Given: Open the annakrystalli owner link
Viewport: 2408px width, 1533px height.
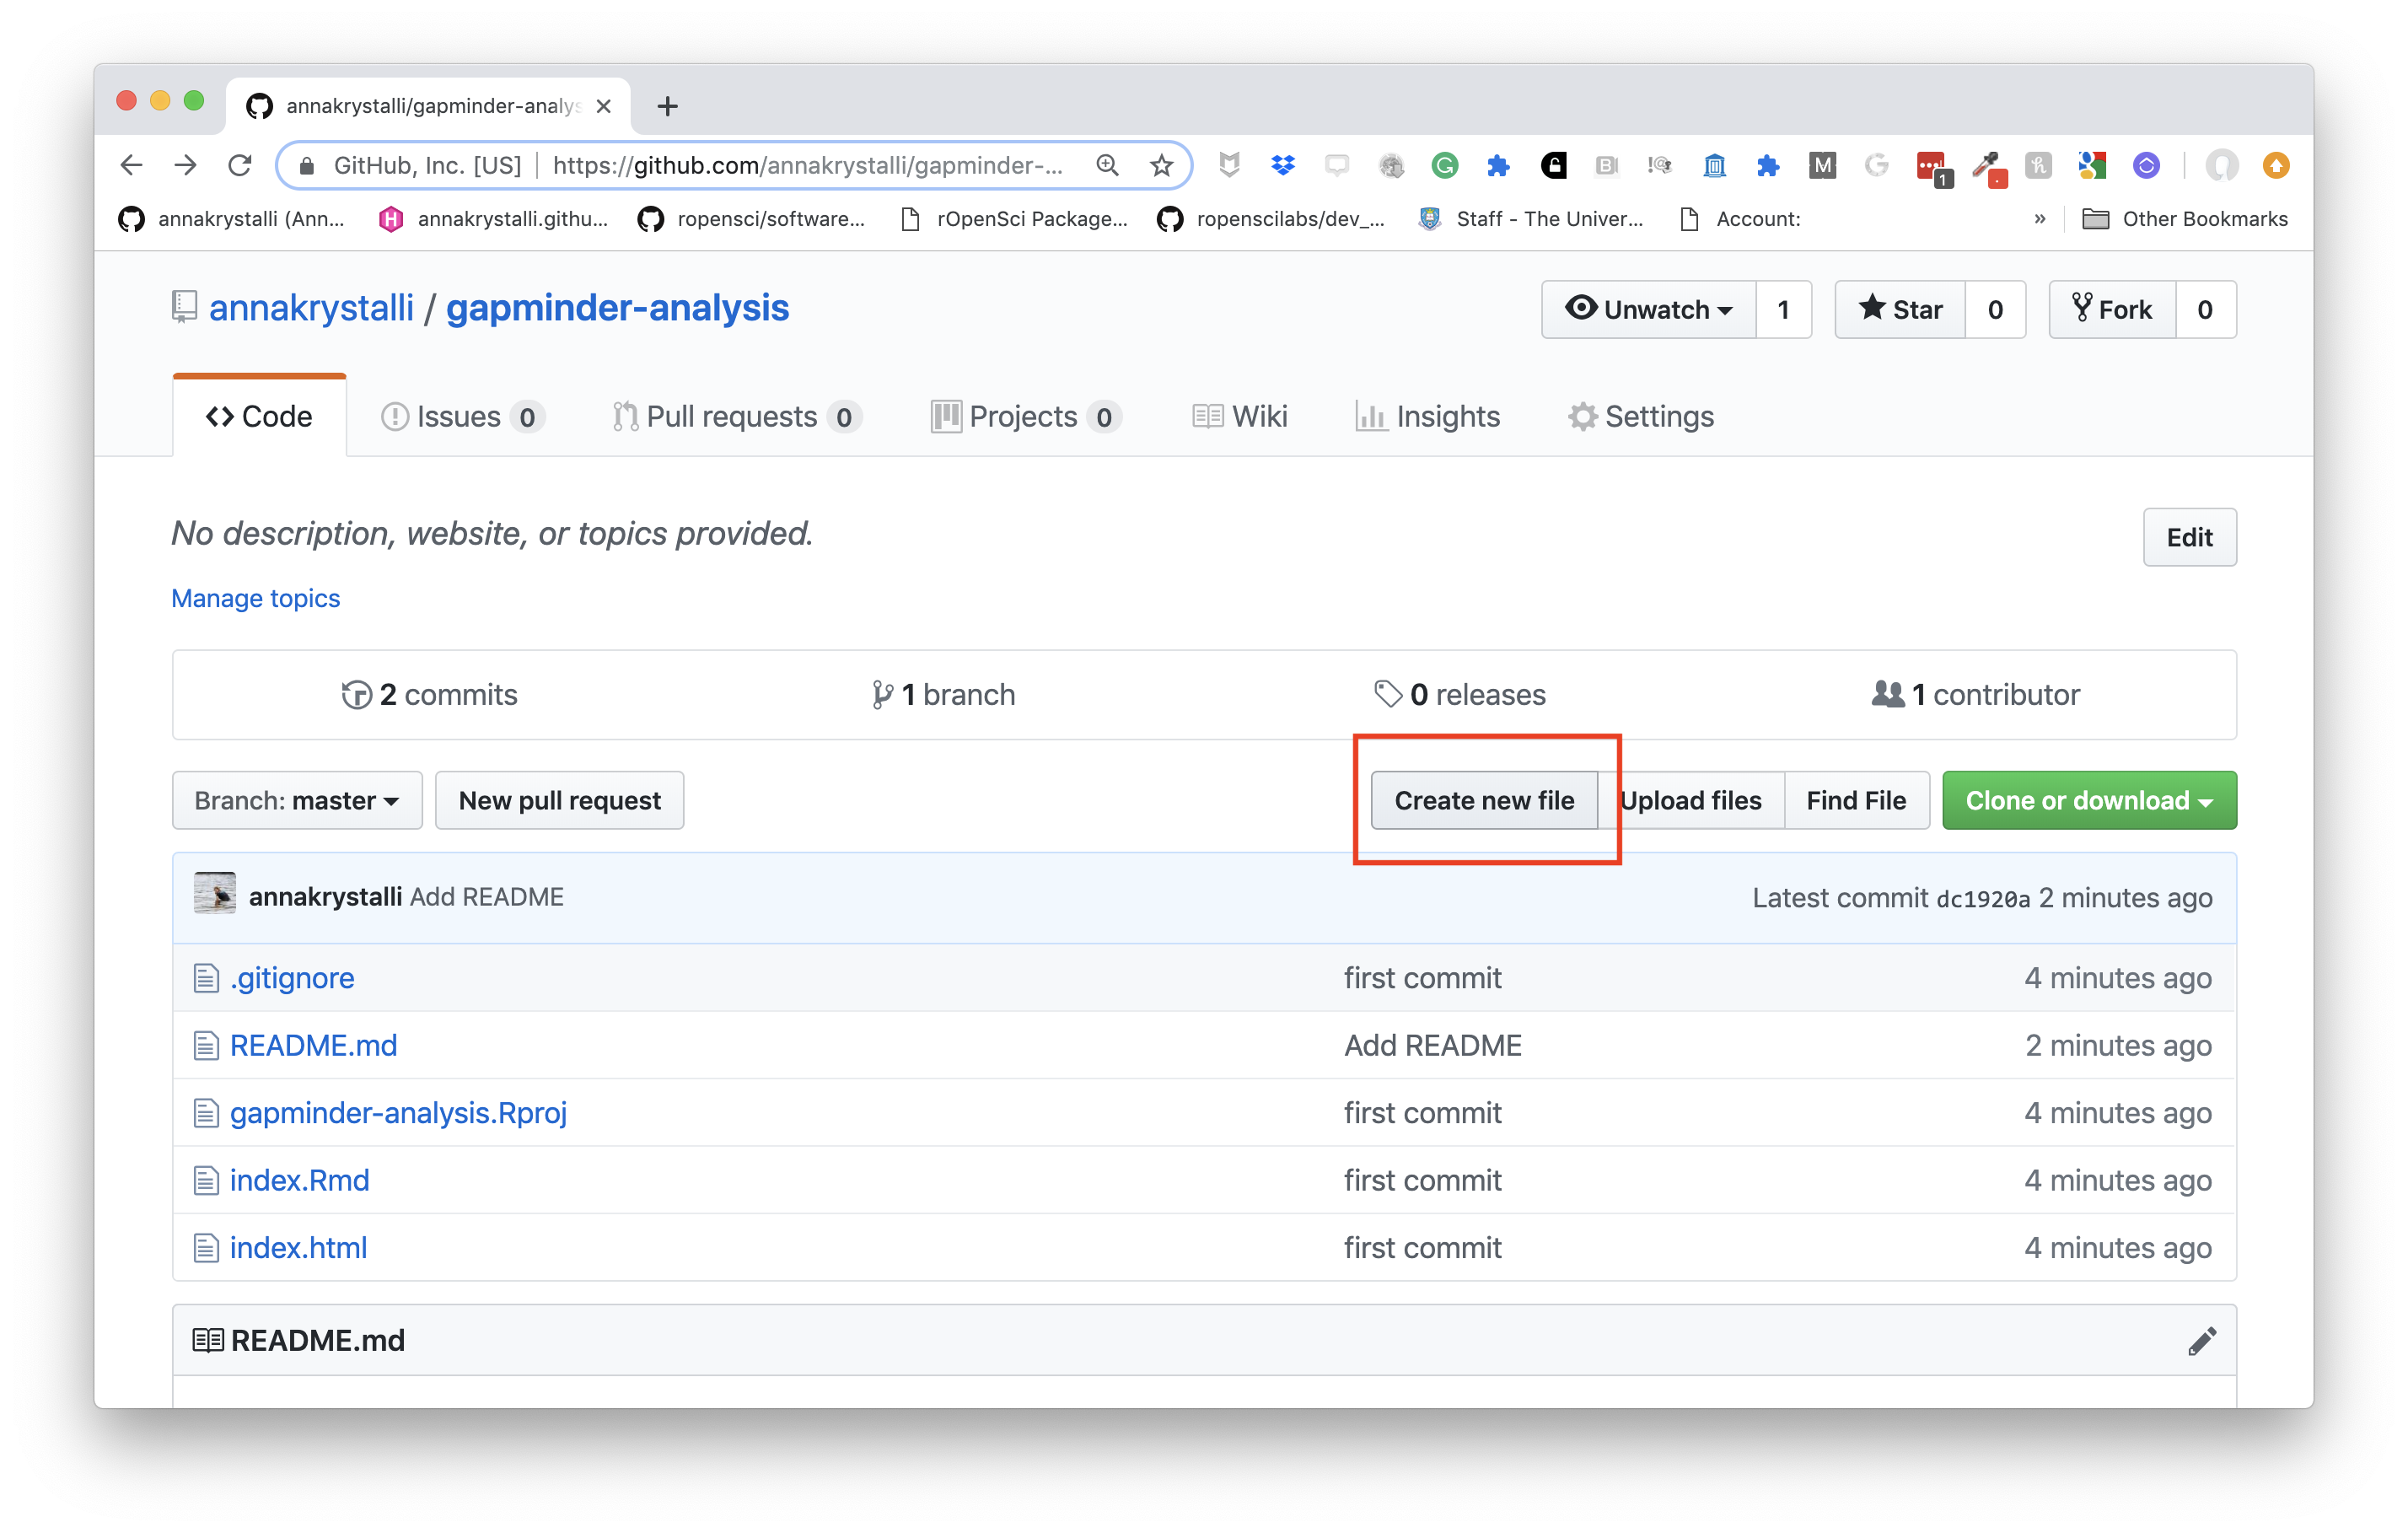Looking at the screenshot, I should 311,307.
